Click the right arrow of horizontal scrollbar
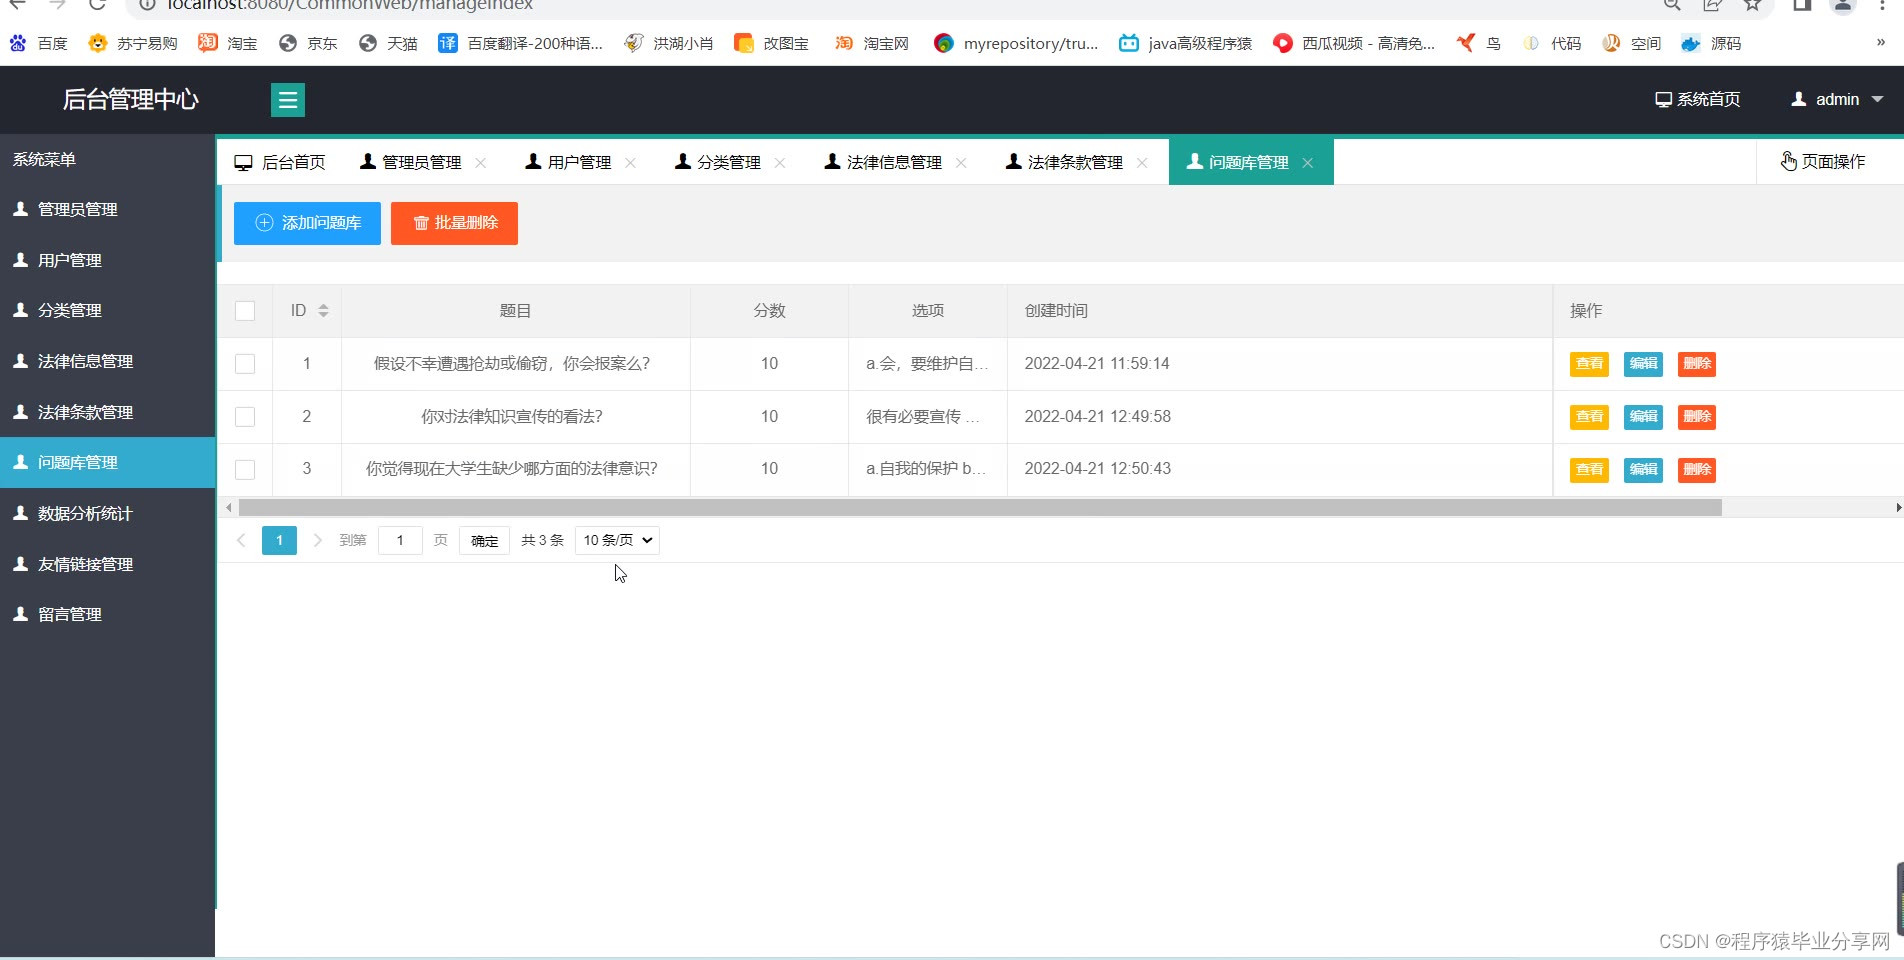 click(x=1898, y=508)
